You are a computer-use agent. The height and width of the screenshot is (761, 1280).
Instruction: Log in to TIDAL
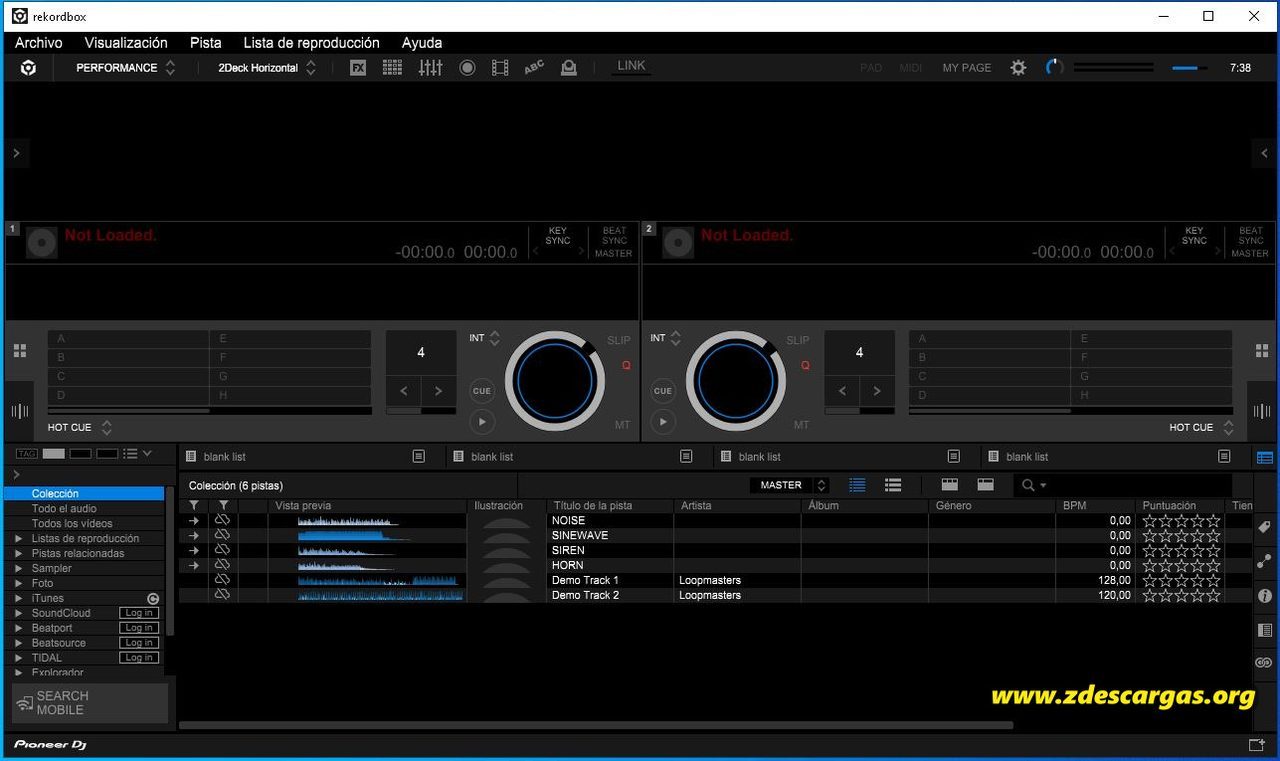click(x=139, y=658)
